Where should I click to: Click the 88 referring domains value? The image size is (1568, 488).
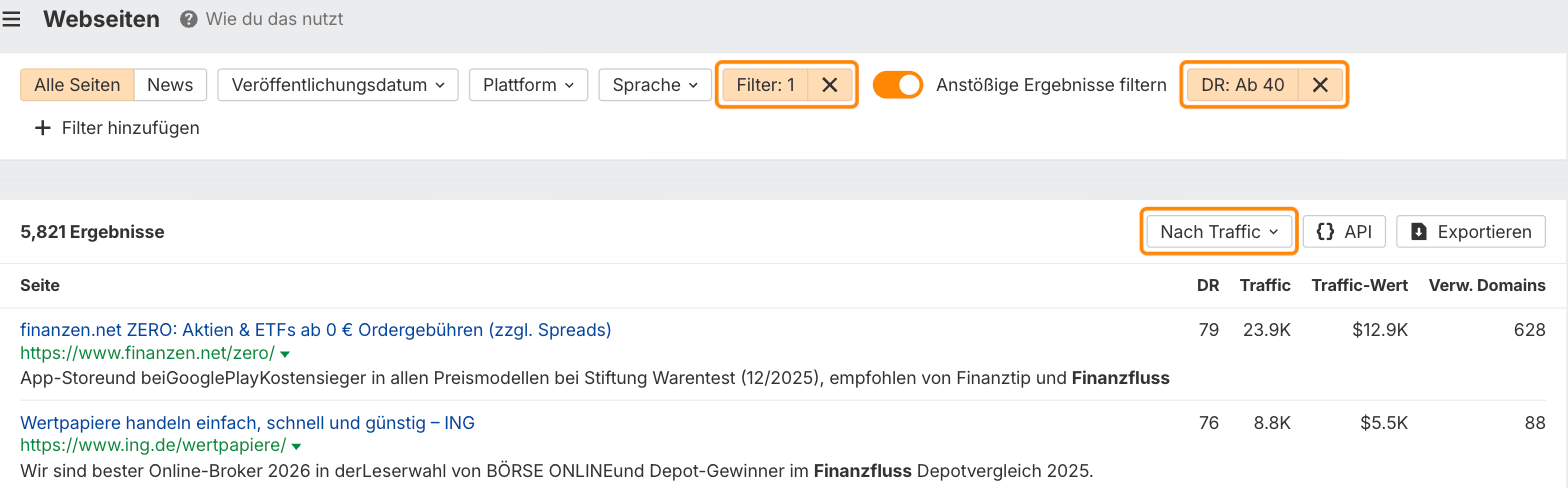click(x=1536, y=423)
